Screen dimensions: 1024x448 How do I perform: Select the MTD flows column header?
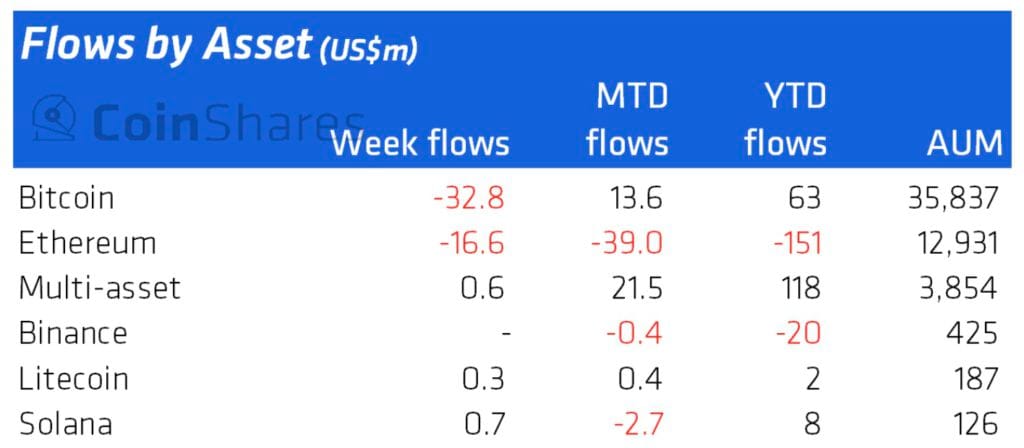click(627, 120)
